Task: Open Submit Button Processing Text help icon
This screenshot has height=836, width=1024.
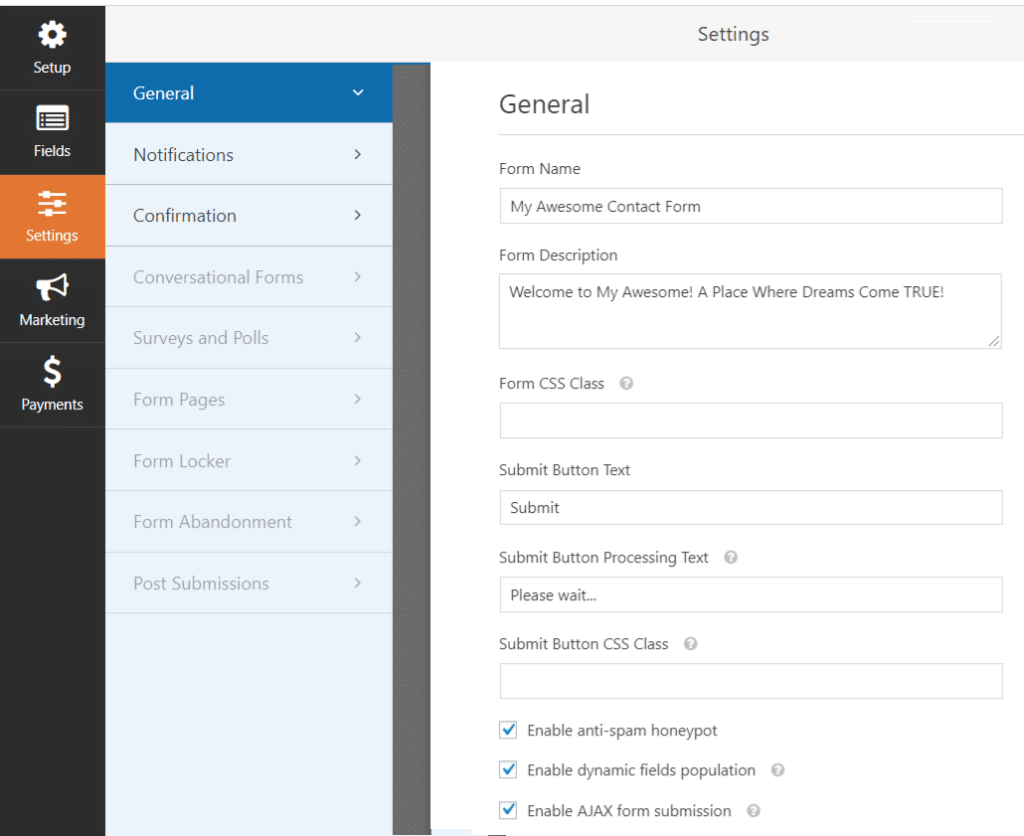Action: [x=730, y=557]
